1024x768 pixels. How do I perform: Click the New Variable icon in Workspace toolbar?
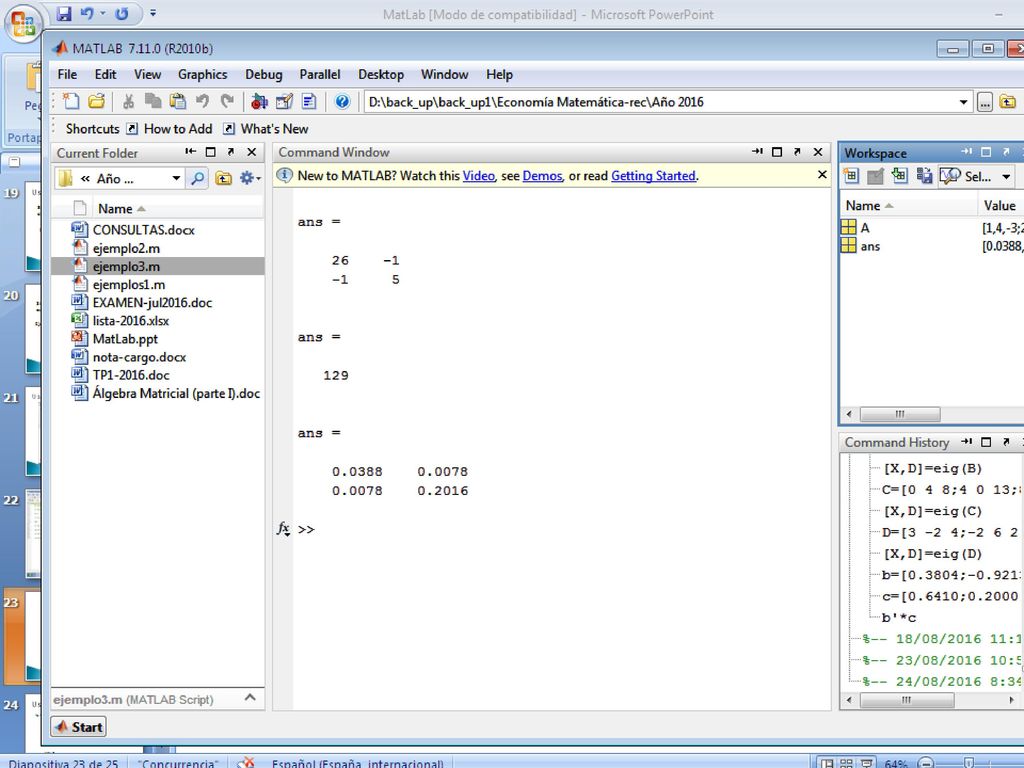click(x=851, y=176)
